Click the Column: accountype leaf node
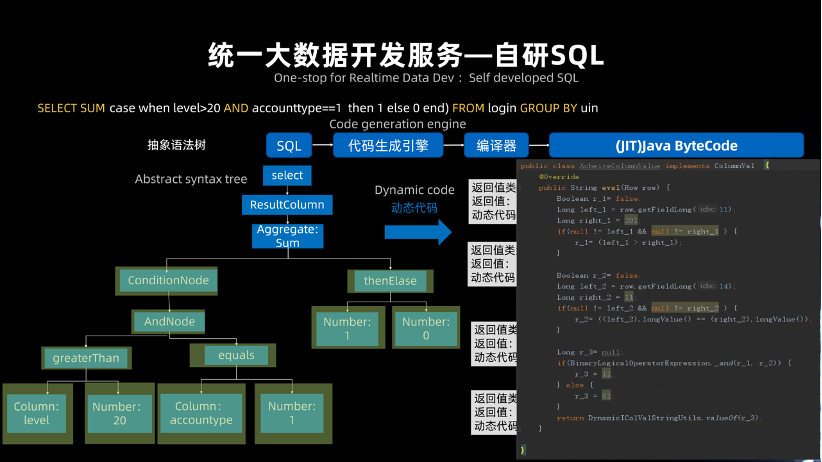 pyautogui.click(x=201, y=413)
